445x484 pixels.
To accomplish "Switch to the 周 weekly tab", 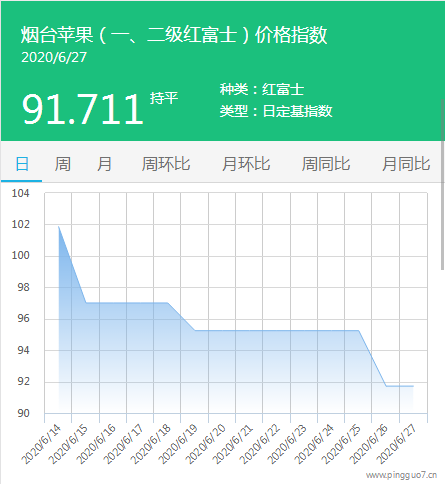I will [63, 164].
